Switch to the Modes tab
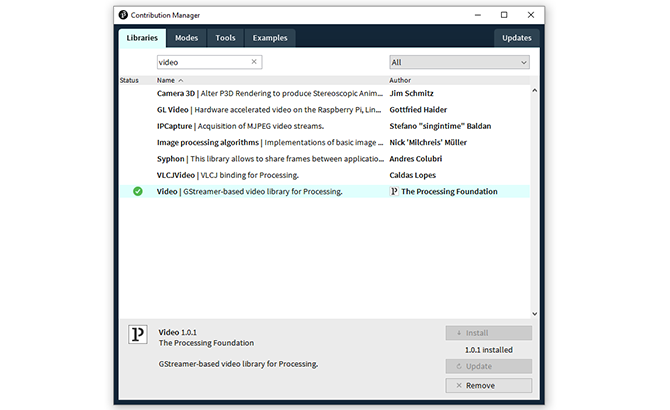The height and width of the screenshot is (410, 670). pos(186,38)
